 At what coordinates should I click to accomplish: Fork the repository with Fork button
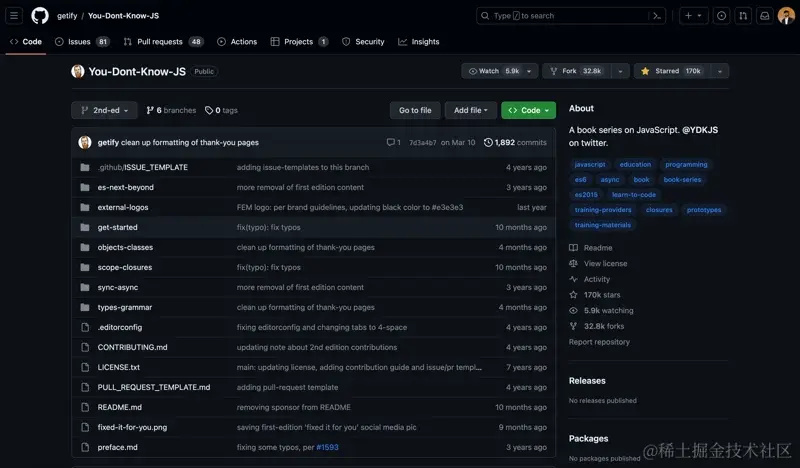[x=578, y=71]
